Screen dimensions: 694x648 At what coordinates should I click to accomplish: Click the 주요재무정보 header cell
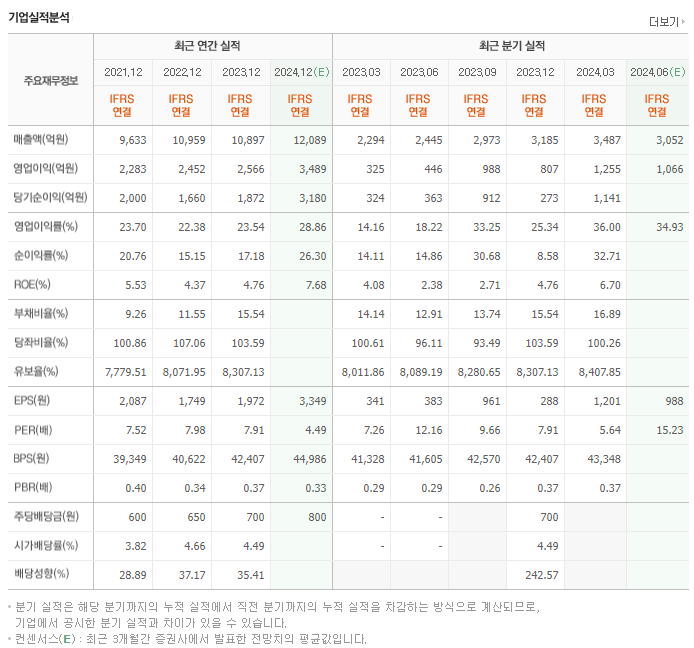51,81
